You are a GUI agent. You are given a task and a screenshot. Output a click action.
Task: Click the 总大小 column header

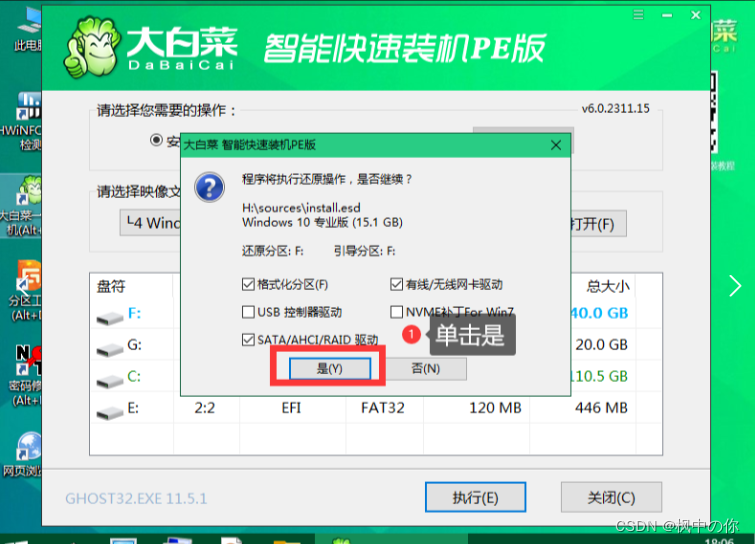(608, 286)
